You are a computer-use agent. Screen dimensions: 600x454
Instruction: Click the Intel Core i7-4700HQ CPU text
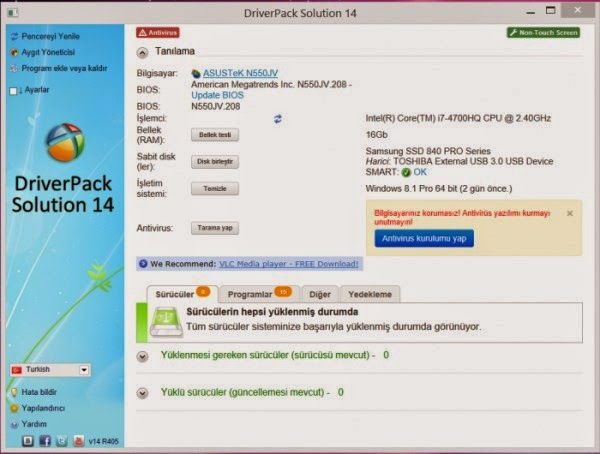click(458, 118)
